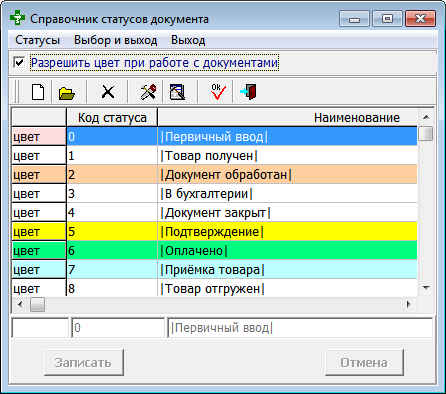Click white color cell for status 1
The image size is (446, 394).
coord(39,155)
